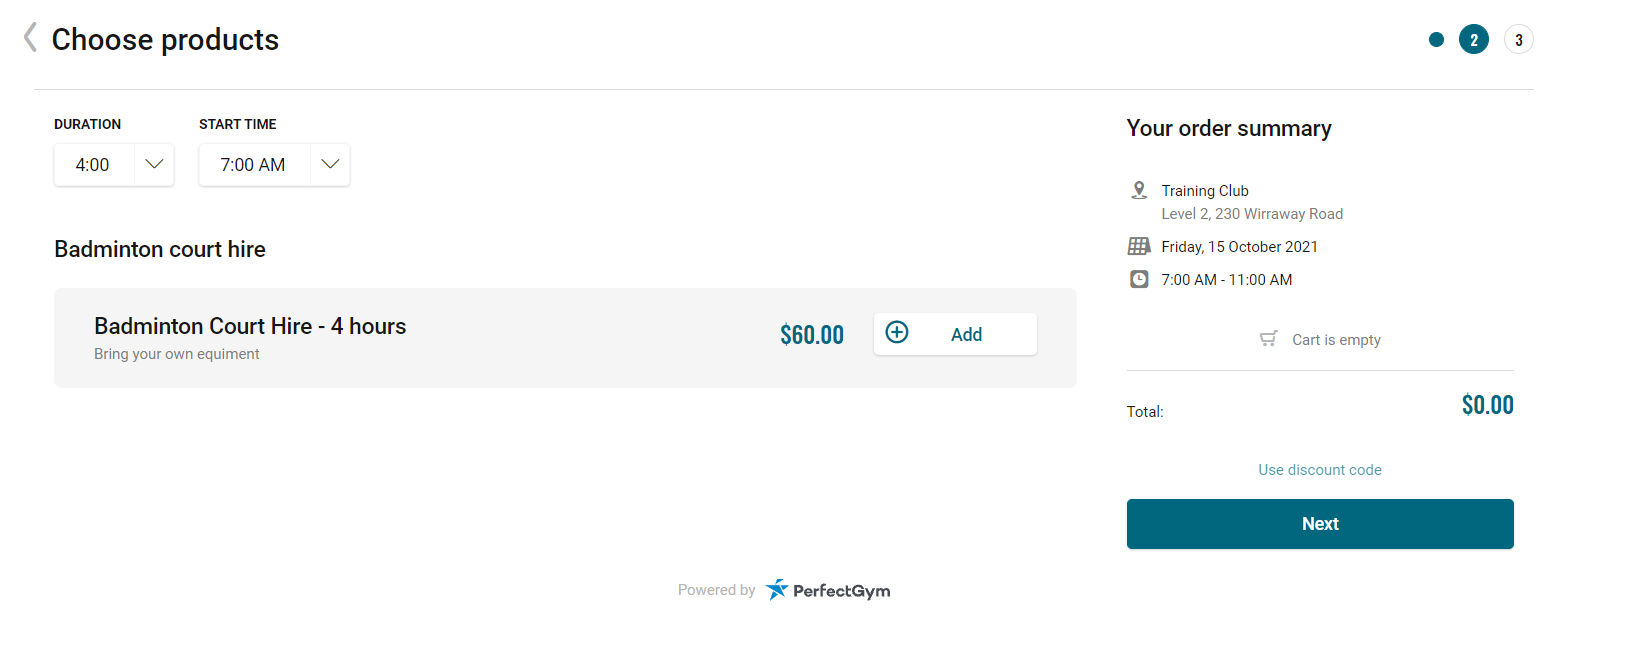Click the Badminton Court Hire - 4 hours title
The width and height of the screenshot is (1647, 661).
(250, 326)
